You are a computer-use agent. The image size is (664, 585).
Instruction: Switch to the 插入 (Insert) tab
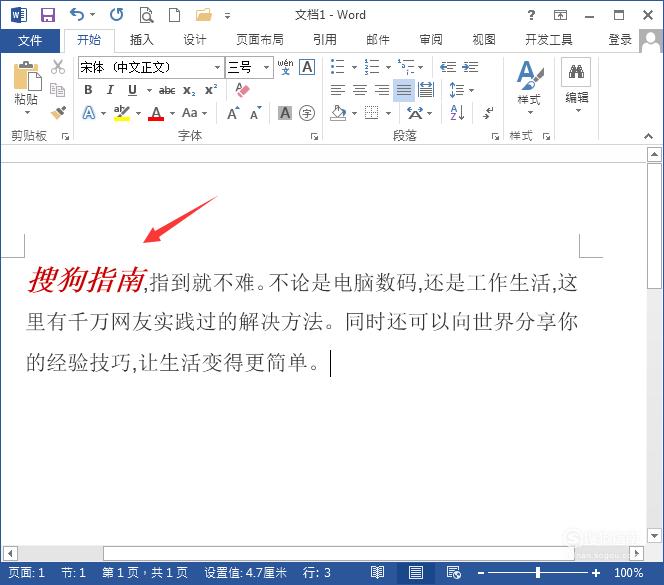coord(141,40)
